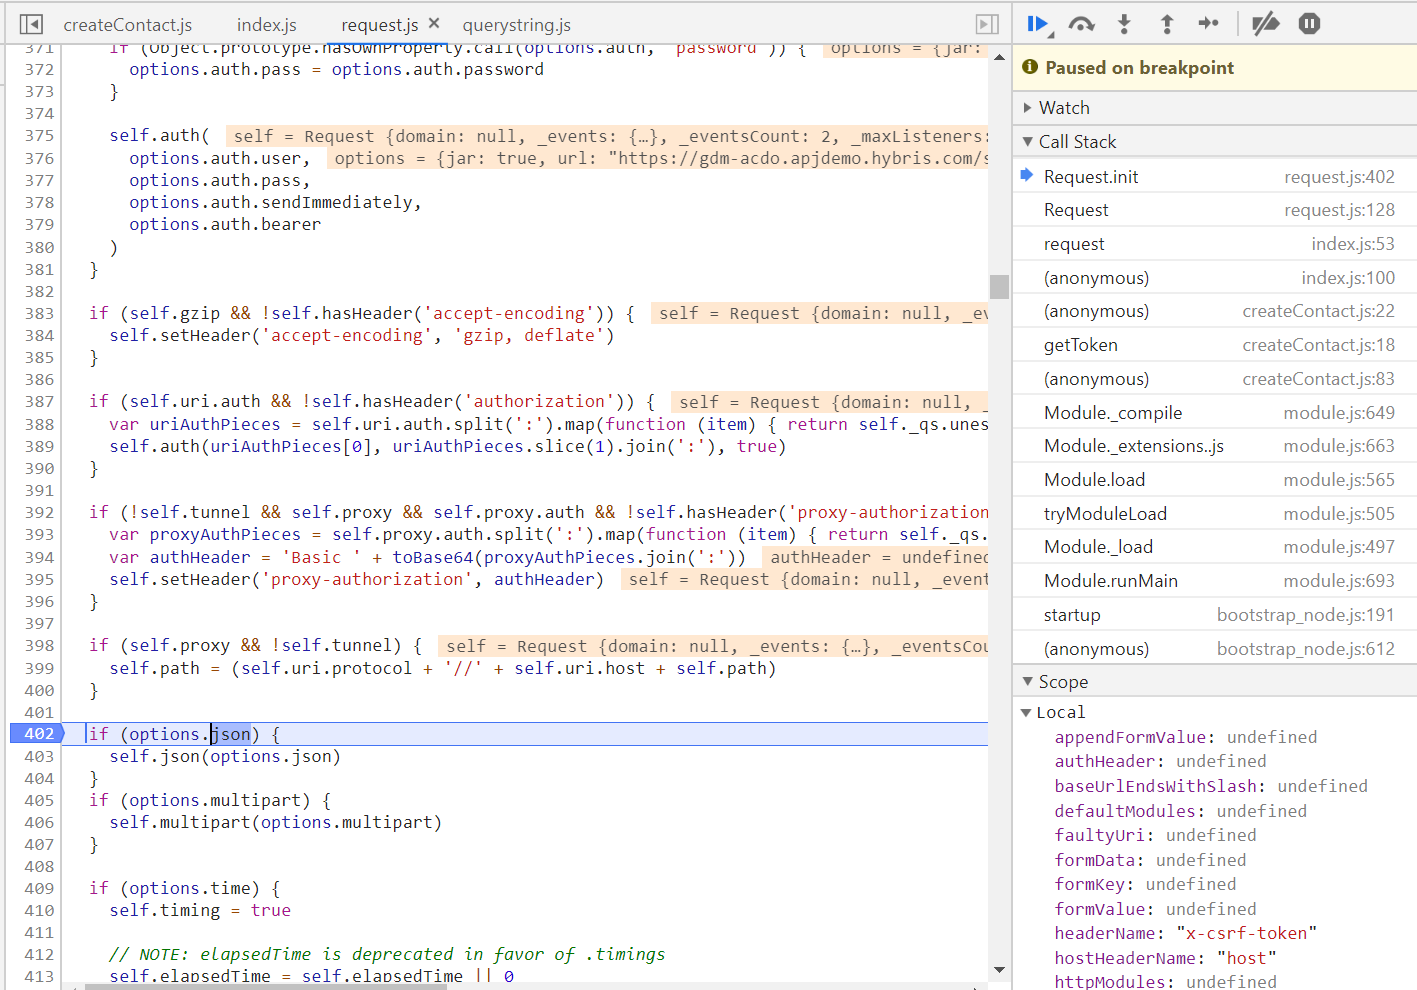Expand the Watch section
Viewport: 1417px width, 990px height.
[1214, 108]
